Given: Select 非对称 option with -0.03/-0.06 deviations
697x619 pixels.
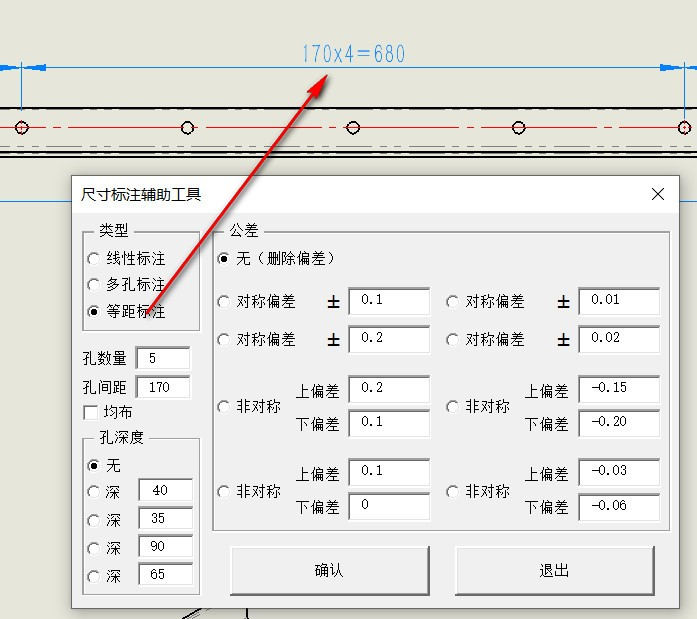Looking at the screenshot, I should coord(453,491).
